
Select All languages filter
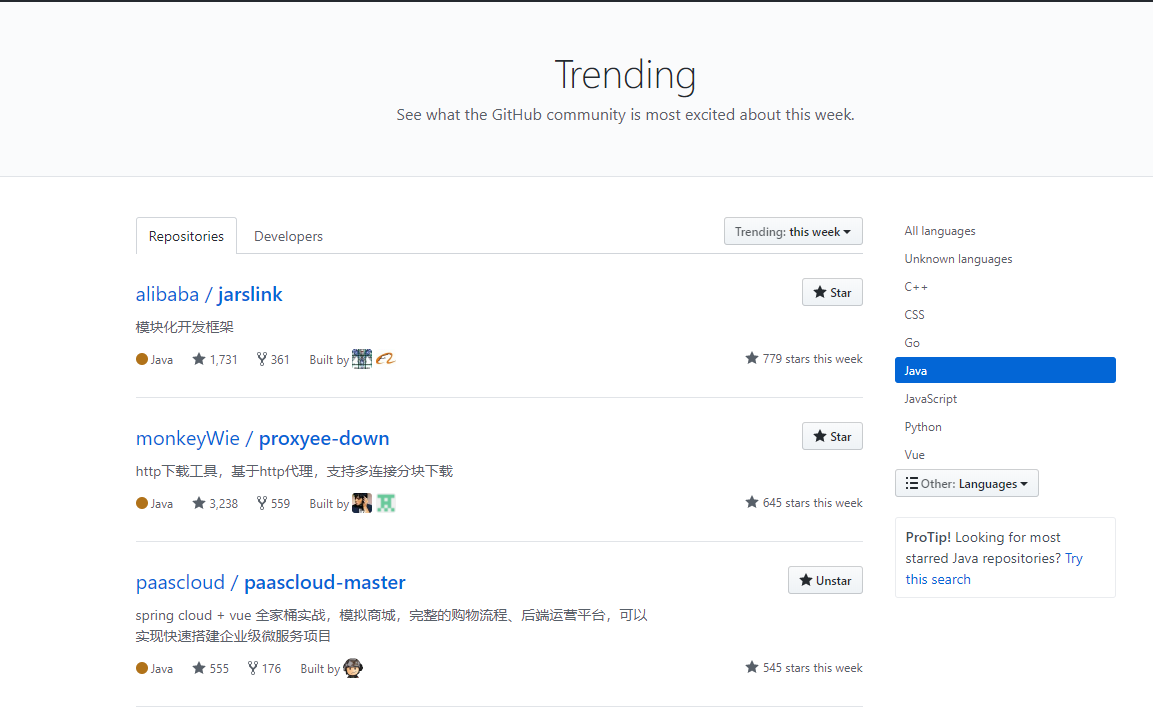(x=940, y=231)
